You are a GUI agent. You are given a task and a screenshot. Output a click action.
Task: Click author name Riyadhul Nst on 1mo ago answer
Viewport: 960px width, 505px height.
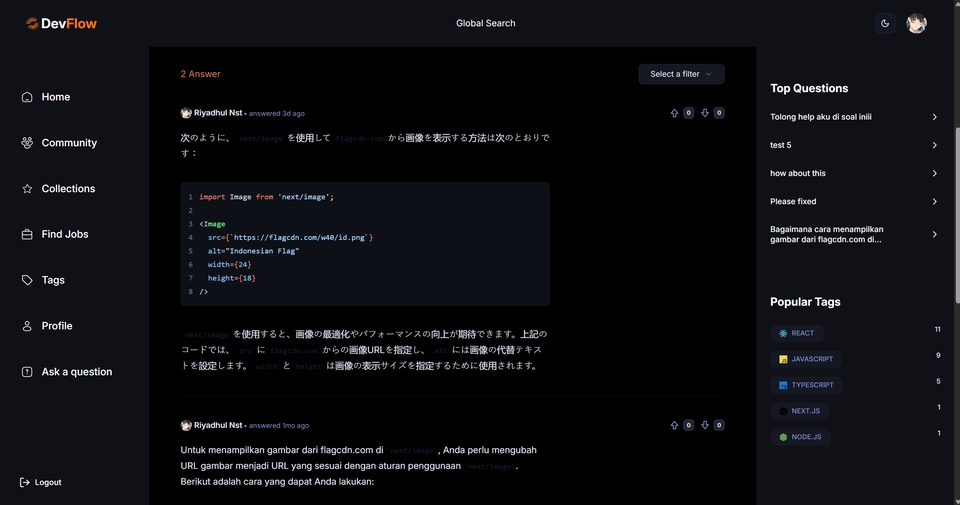[x=218, y=425]
